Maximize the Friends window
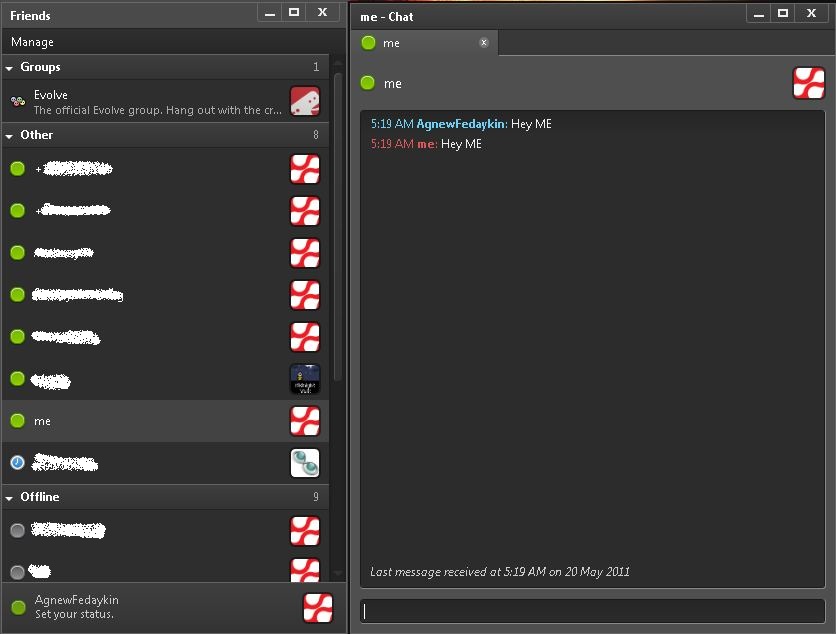The height and width of the screenshot is (634, 836). coord(294,12)
